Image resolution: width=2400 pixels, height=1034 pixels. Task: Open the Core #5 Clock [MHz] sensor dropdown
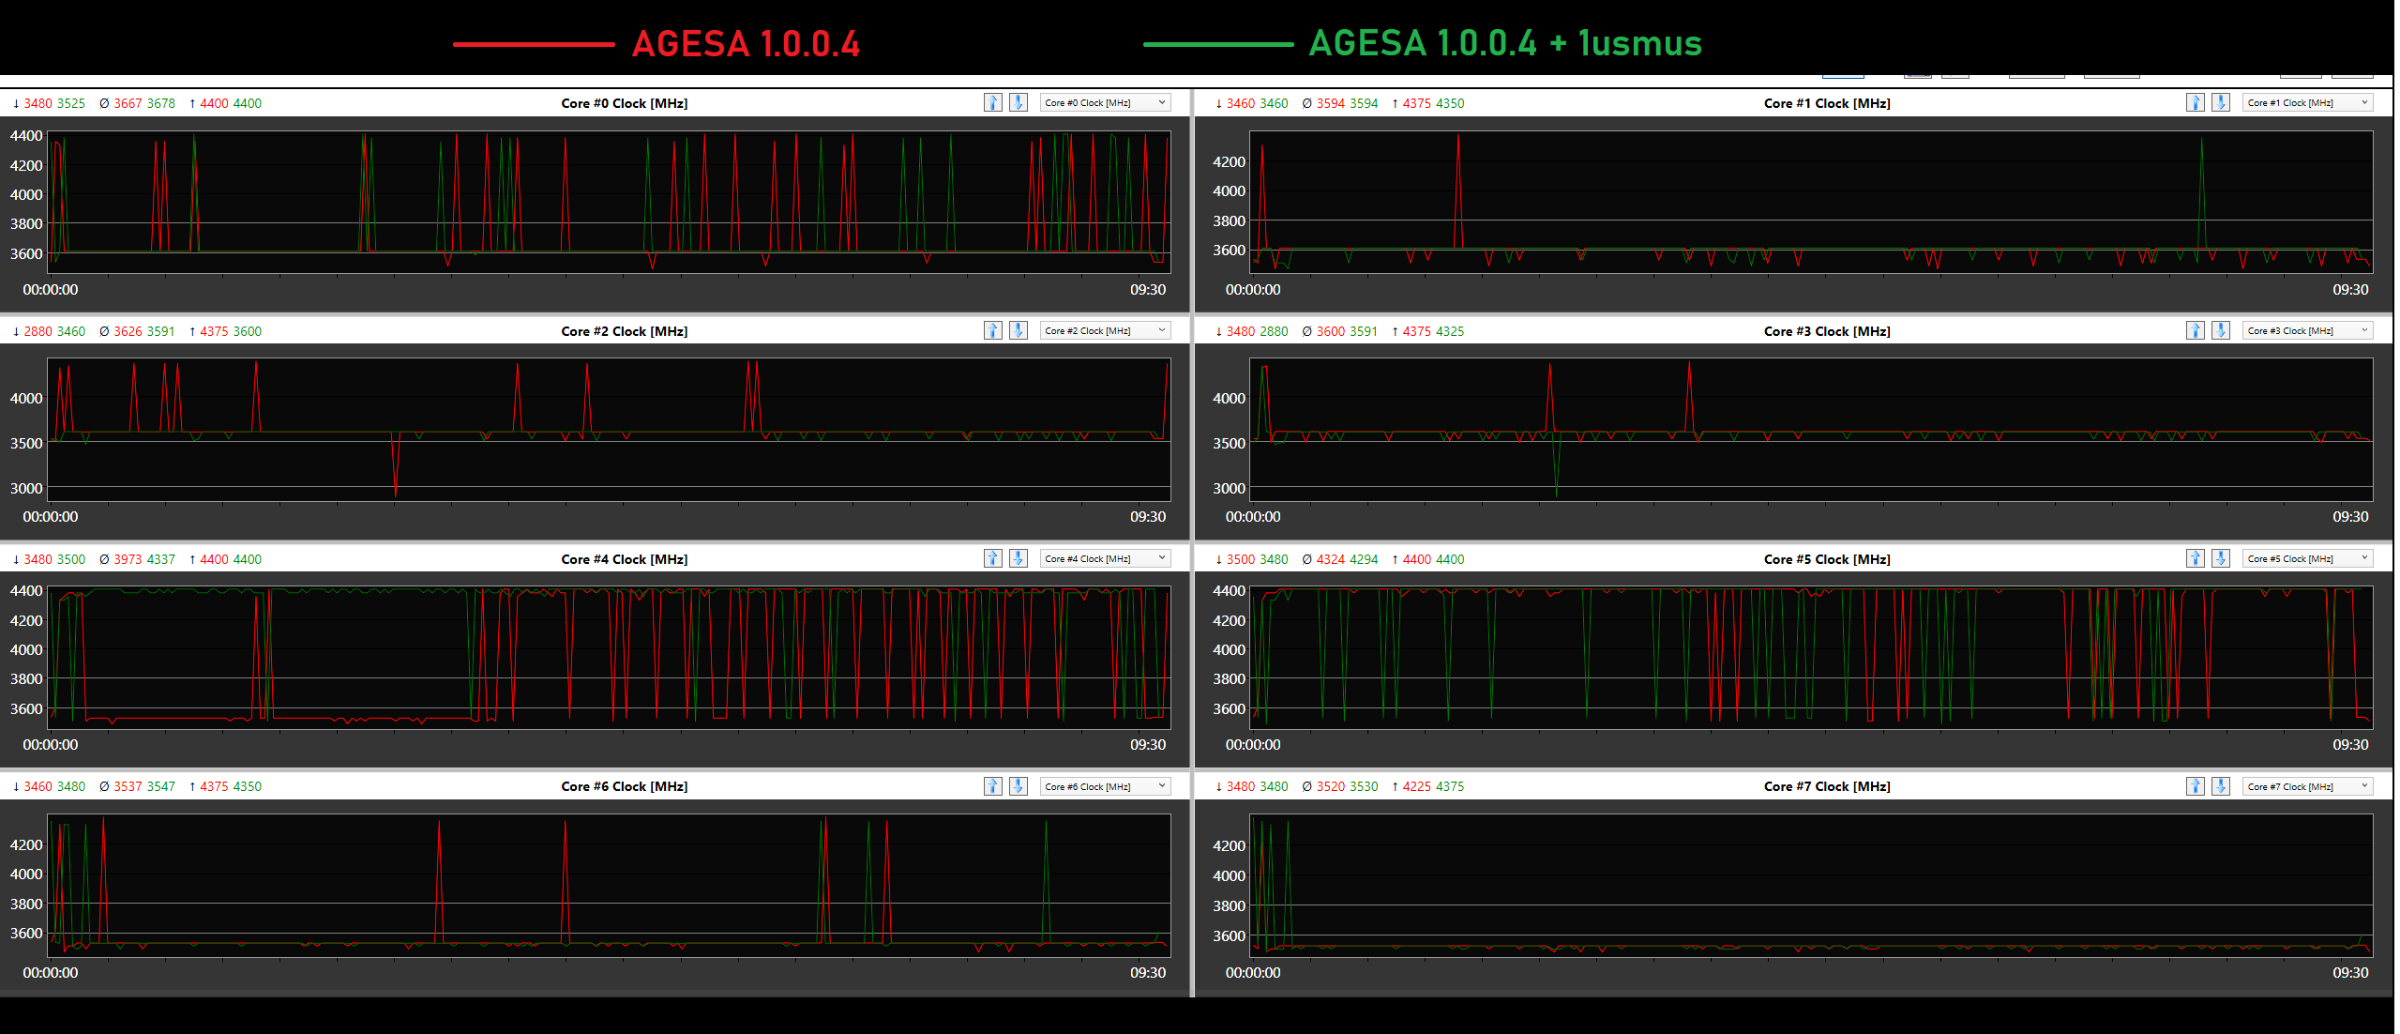(x=2307, y=559)
